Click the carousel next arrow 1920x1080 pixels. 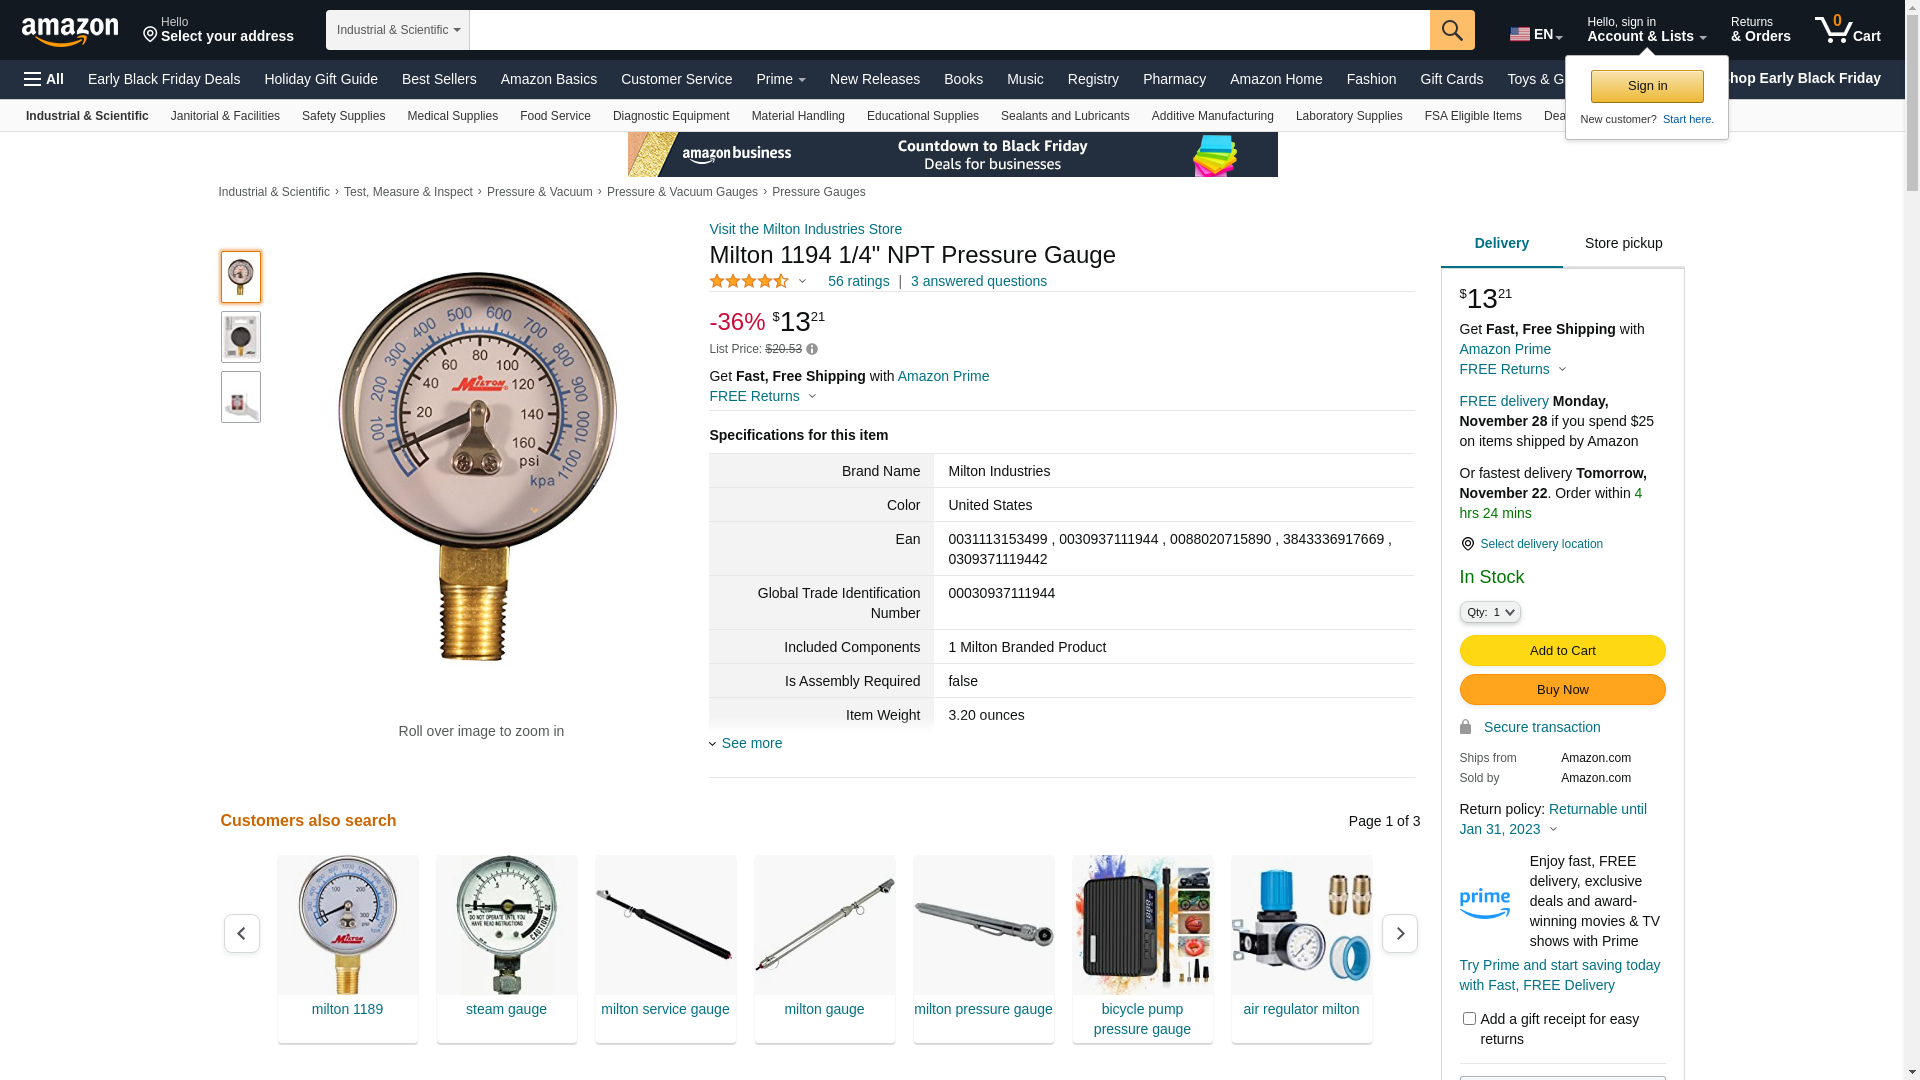[1400, 933]
